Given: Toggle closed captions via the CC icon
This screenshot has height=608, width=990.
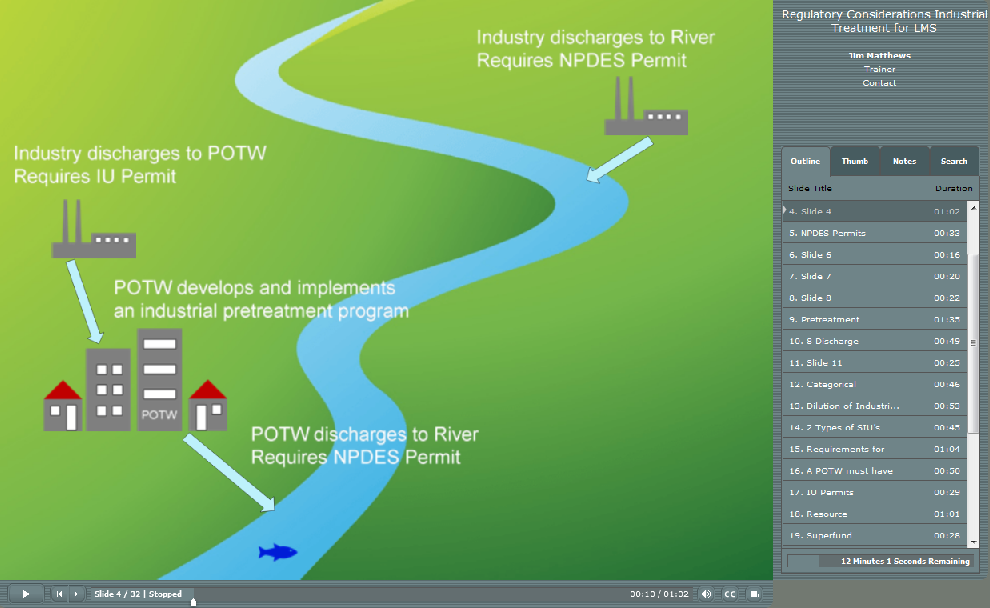Looking at the screenshot, I should coord(730,593).
